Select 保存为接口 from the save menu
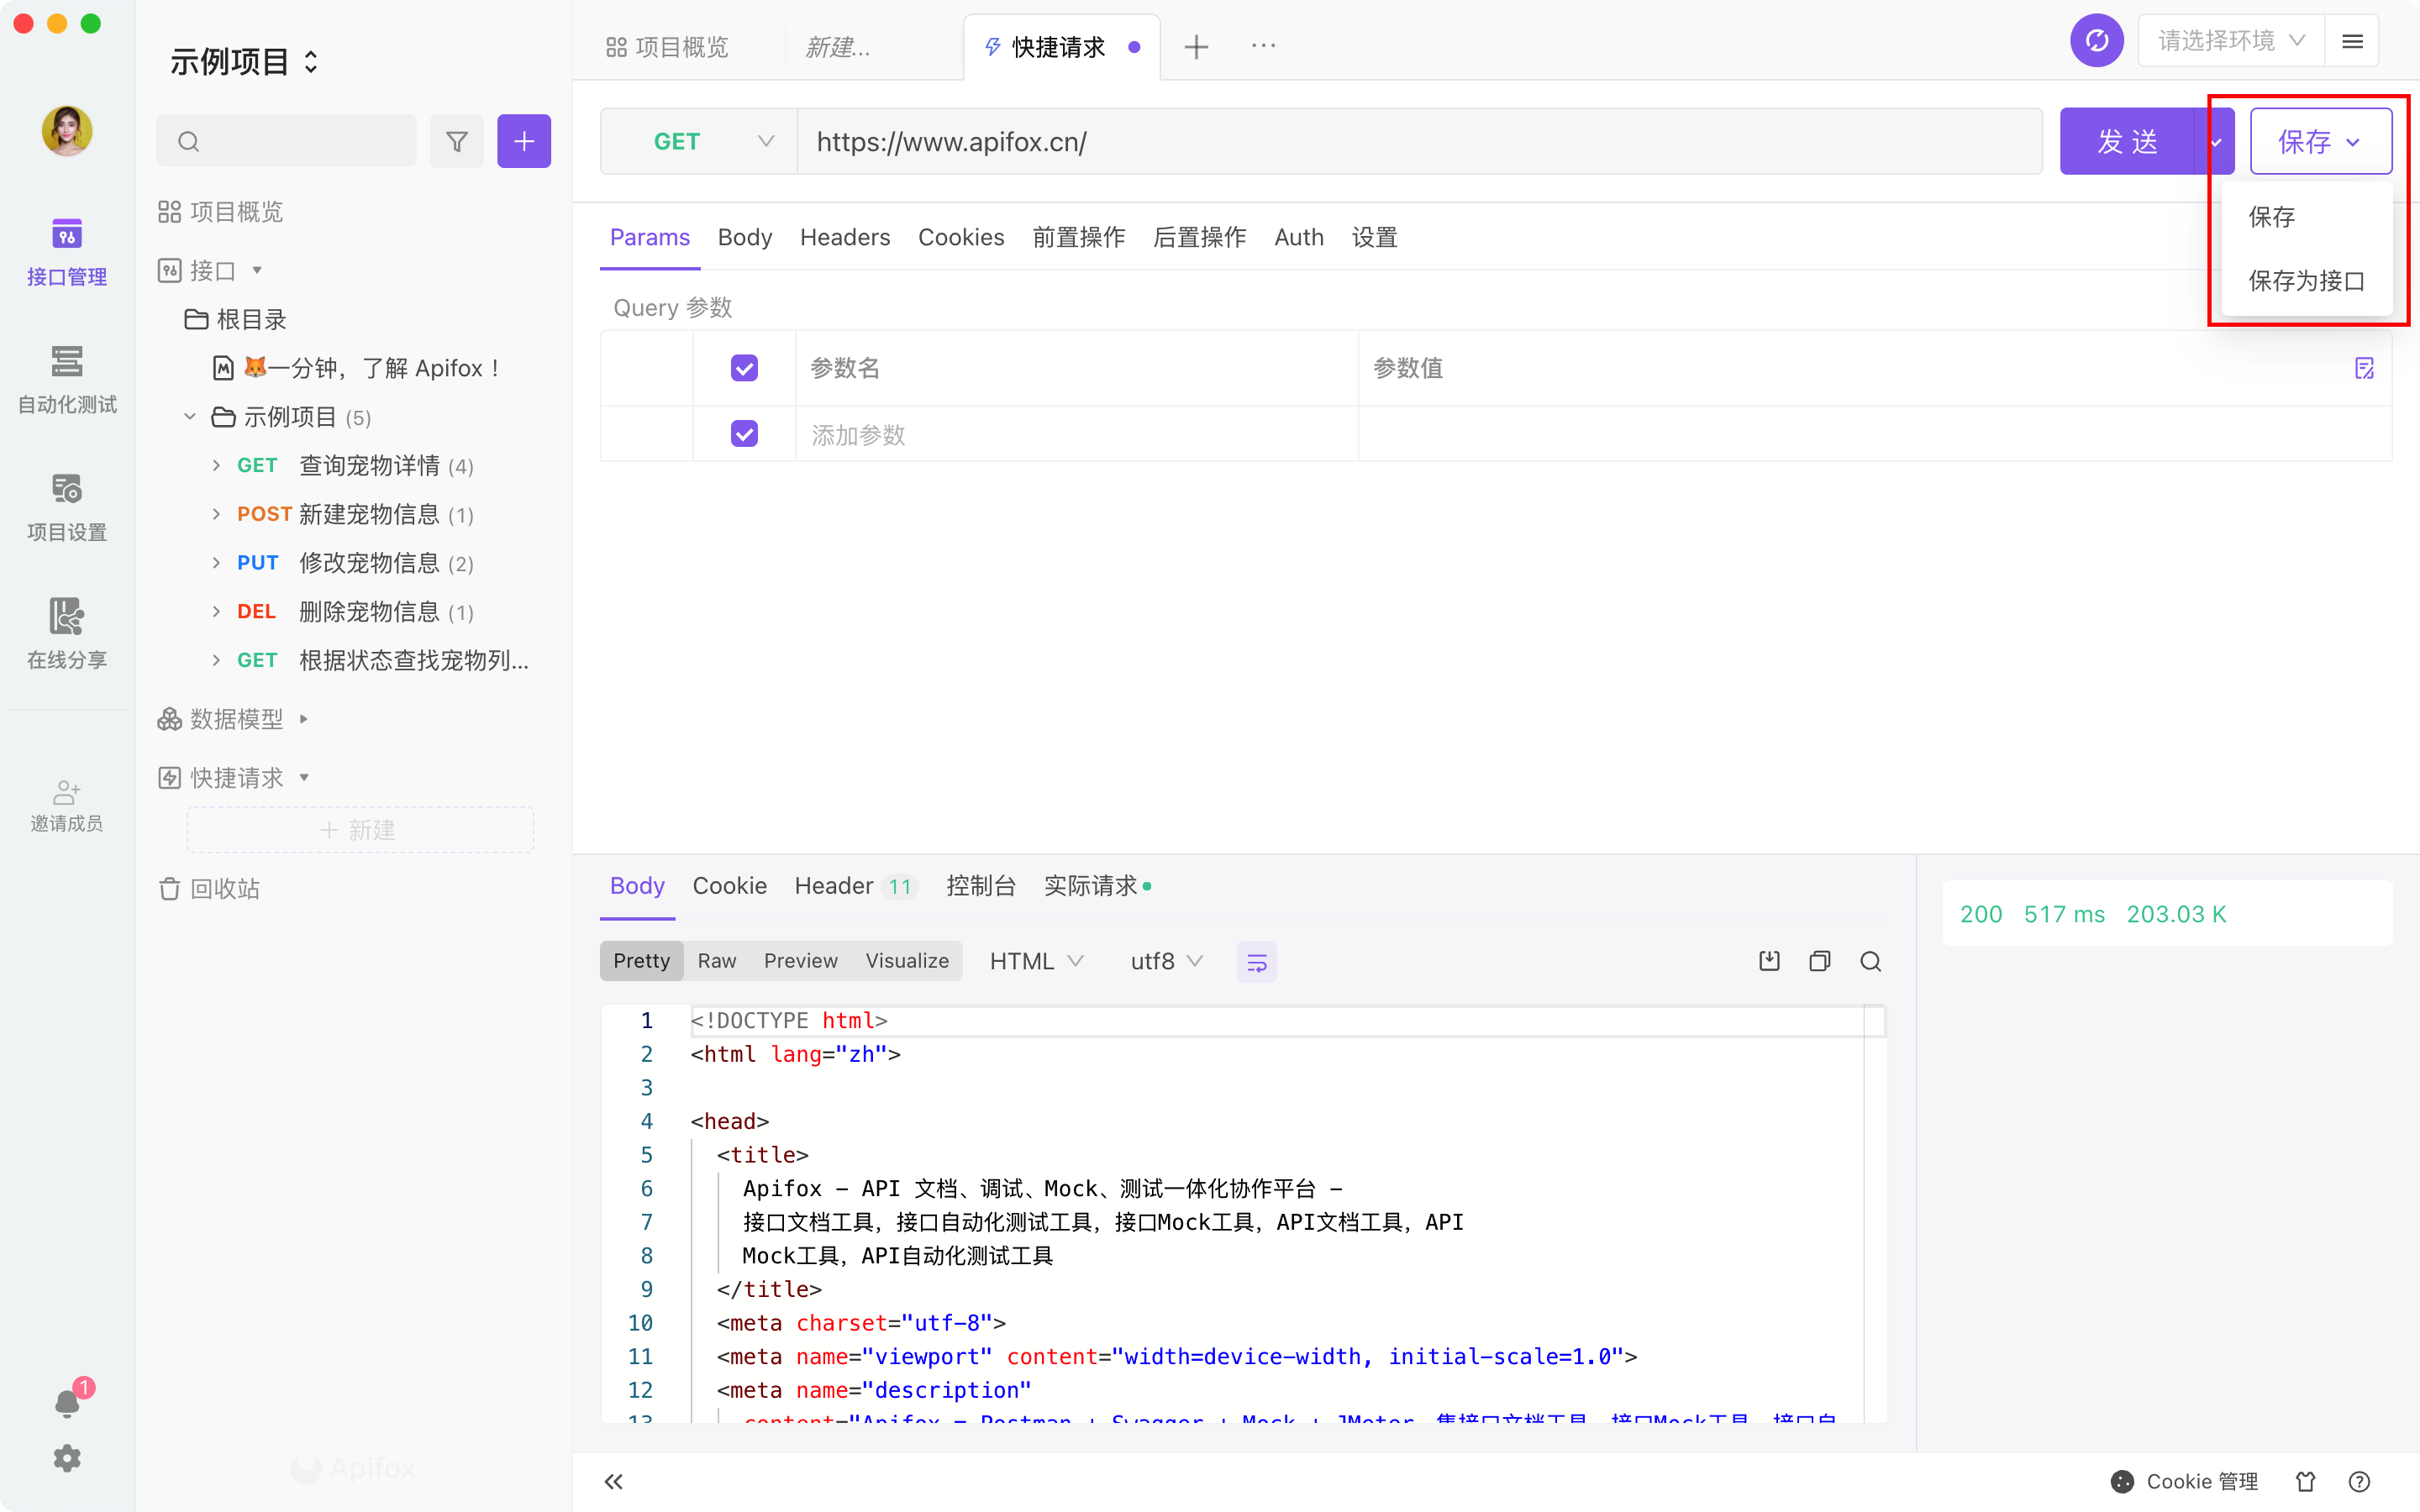Viewport: 2420px width, 1512px height. pyautogui.click(x=2305, y=281)
